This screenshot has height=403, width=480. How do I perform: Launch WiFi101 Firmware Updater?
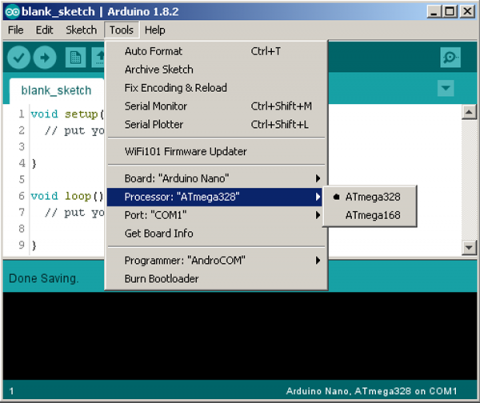click(216, 152)
